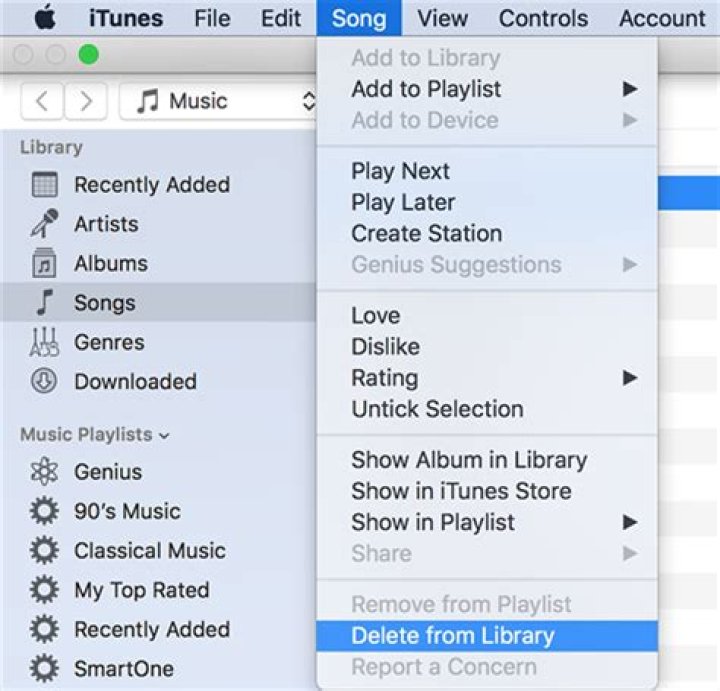720x691 pixels.
Task: Open Artists in the sidebar
Action: (158, 224)
